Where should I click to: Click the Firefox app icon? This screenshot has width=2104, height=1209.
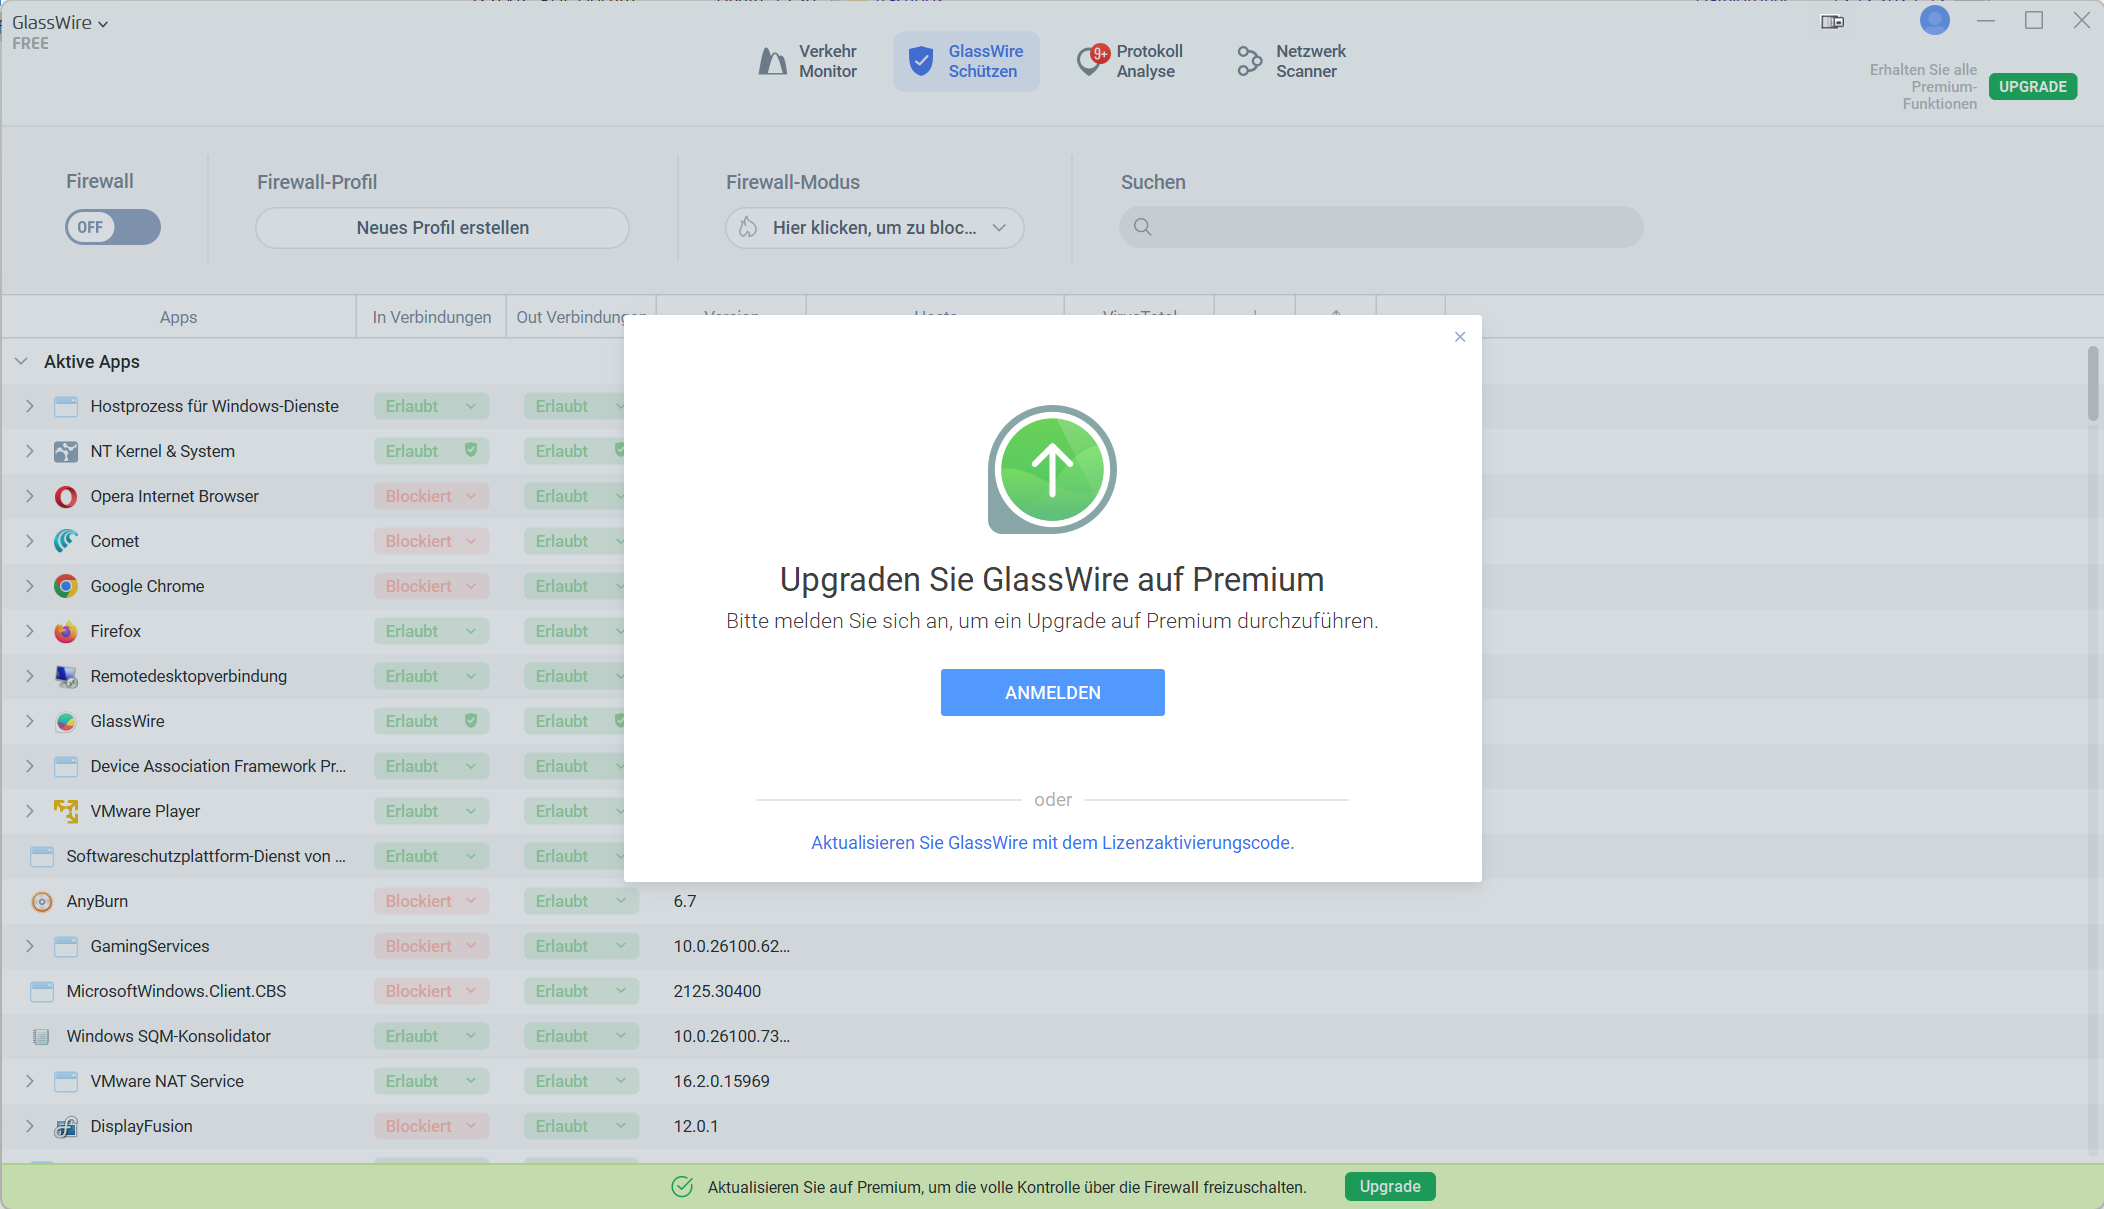66,632
